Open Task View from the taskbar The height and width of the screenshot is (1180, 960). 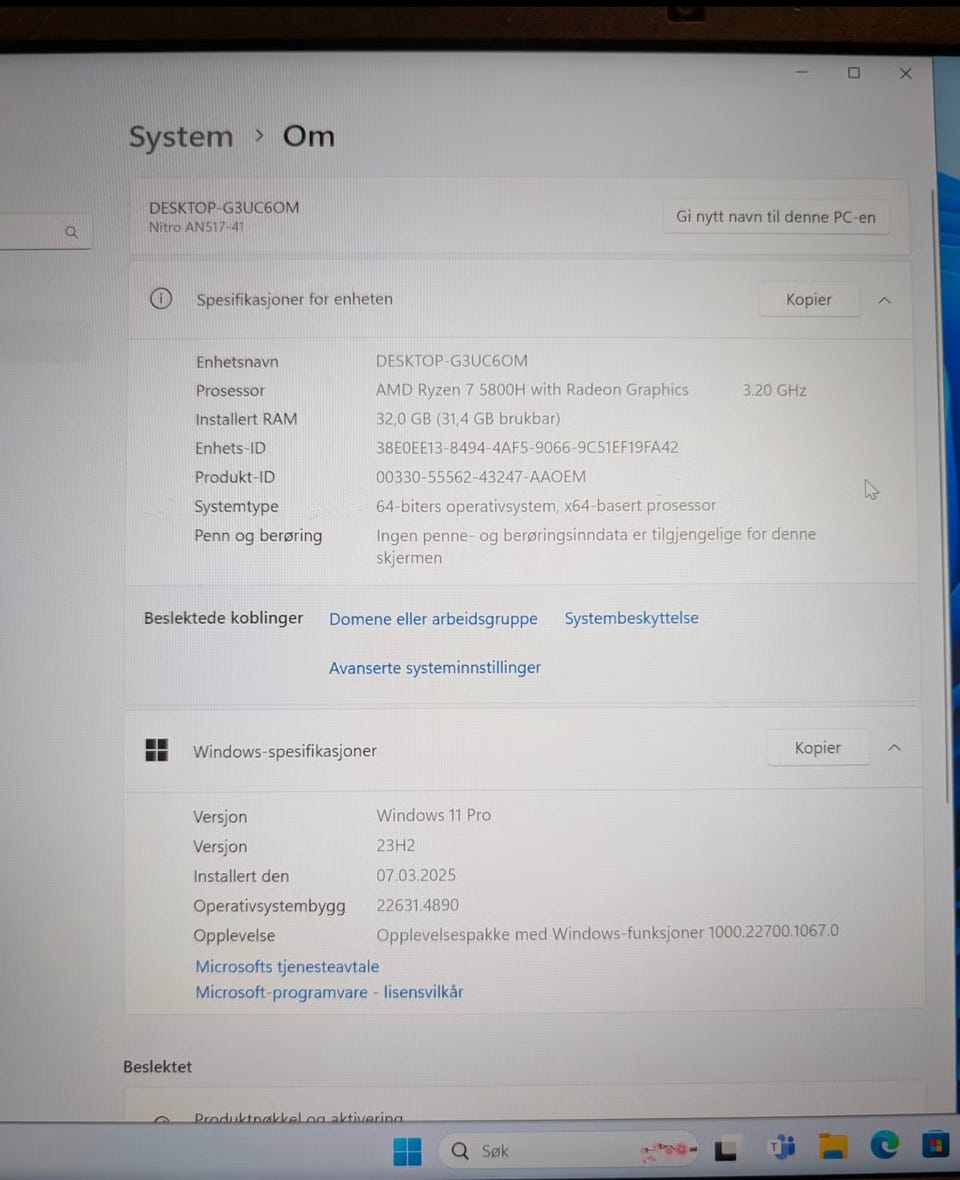coord(725,1149)
